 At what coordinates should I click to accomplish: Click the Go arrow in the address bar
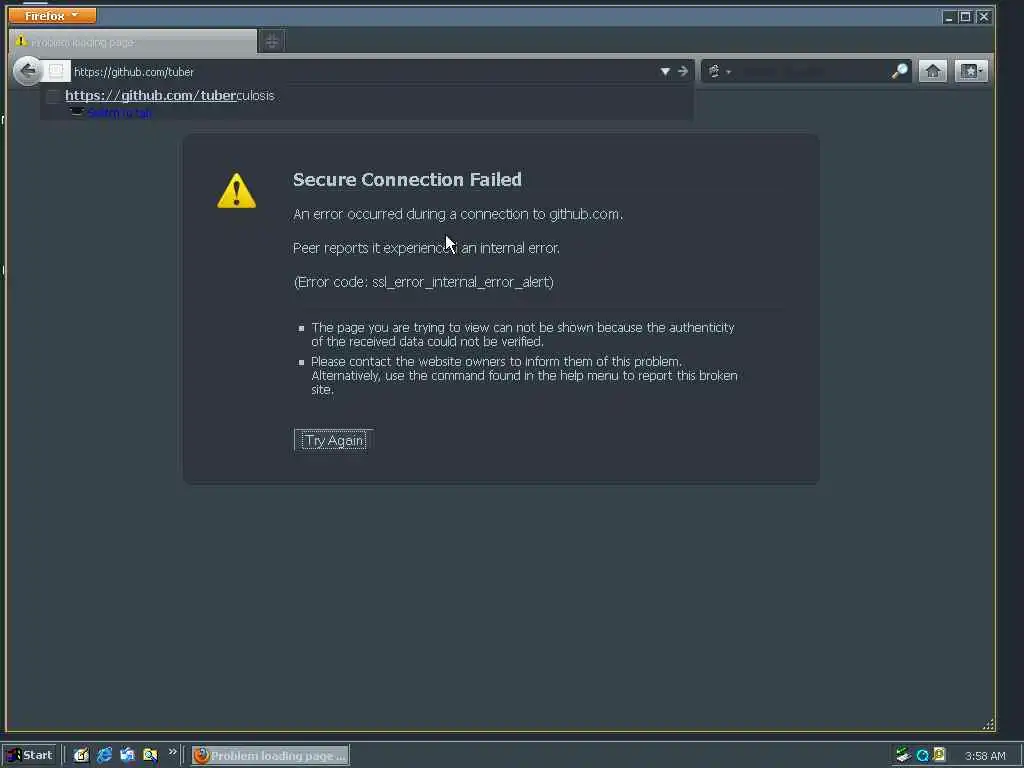click(682, 71)
